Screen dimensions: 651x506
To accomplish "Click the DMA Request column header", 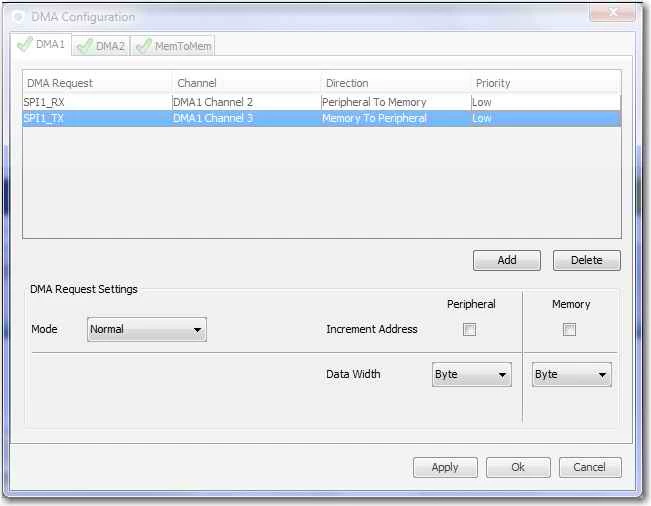I will 97,83.
